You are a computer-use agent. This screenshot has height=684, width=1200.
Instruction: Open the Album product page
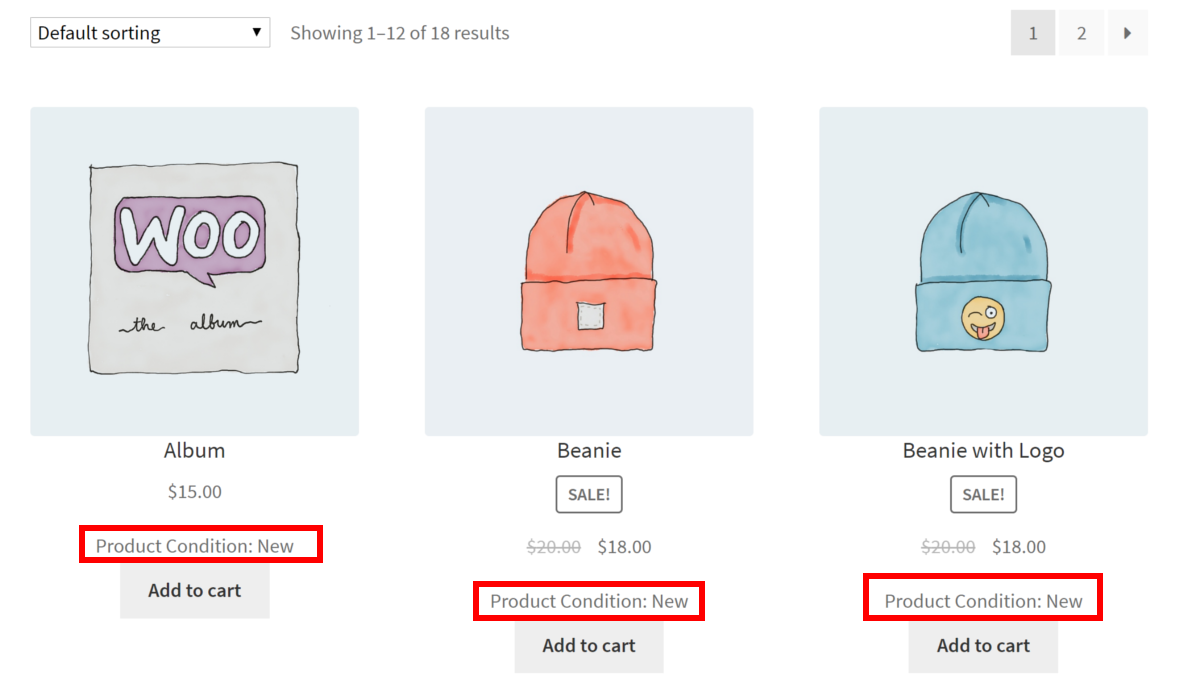click(x=194, y=450)
